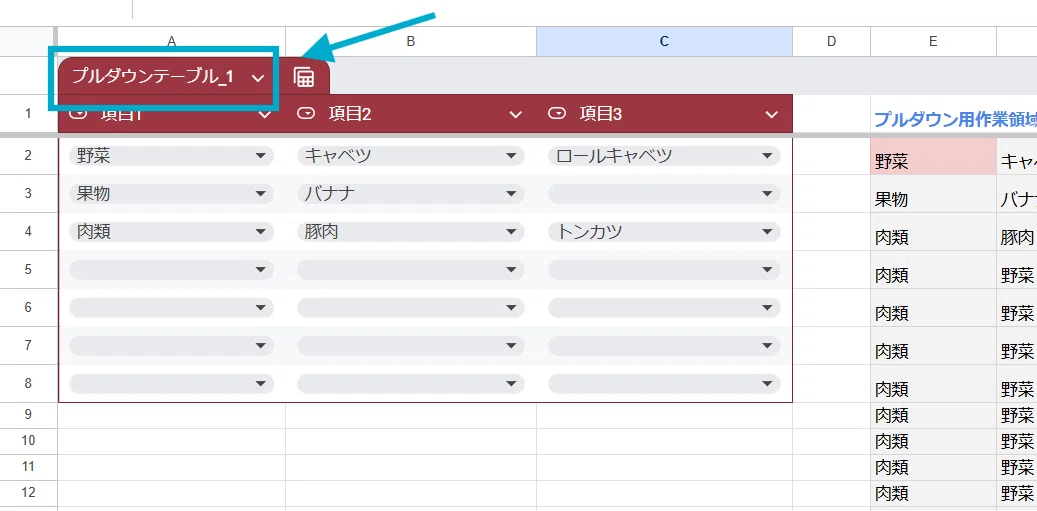Select row 1 header
Image resolution: width=1037 pixels, height=511 pixels.
click(x=28, y=114)
